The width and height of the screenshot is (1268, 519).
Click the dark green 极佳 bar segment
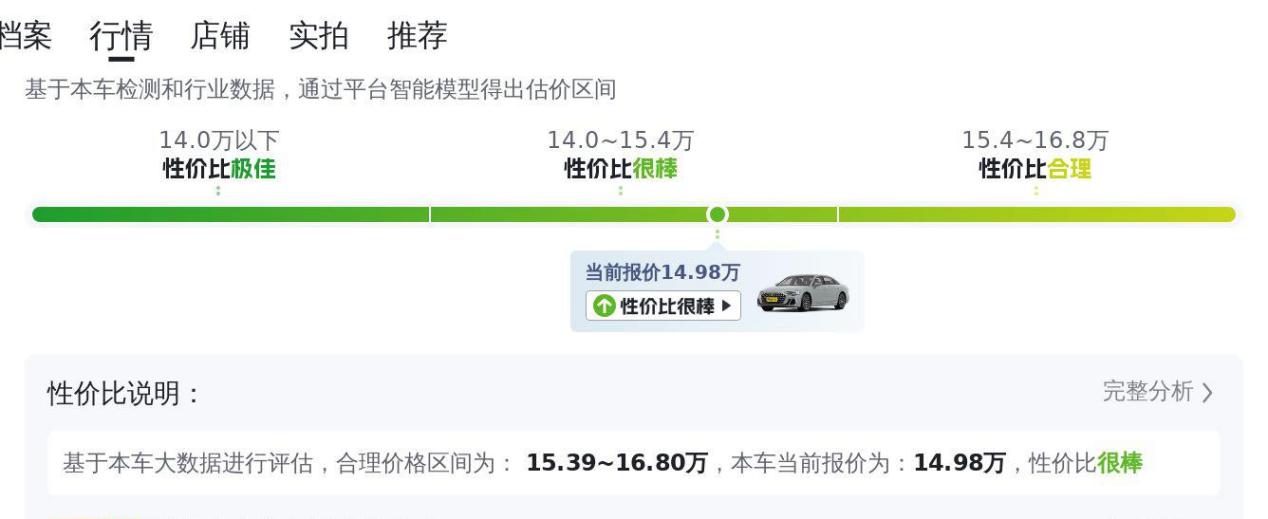pos(231,214)
